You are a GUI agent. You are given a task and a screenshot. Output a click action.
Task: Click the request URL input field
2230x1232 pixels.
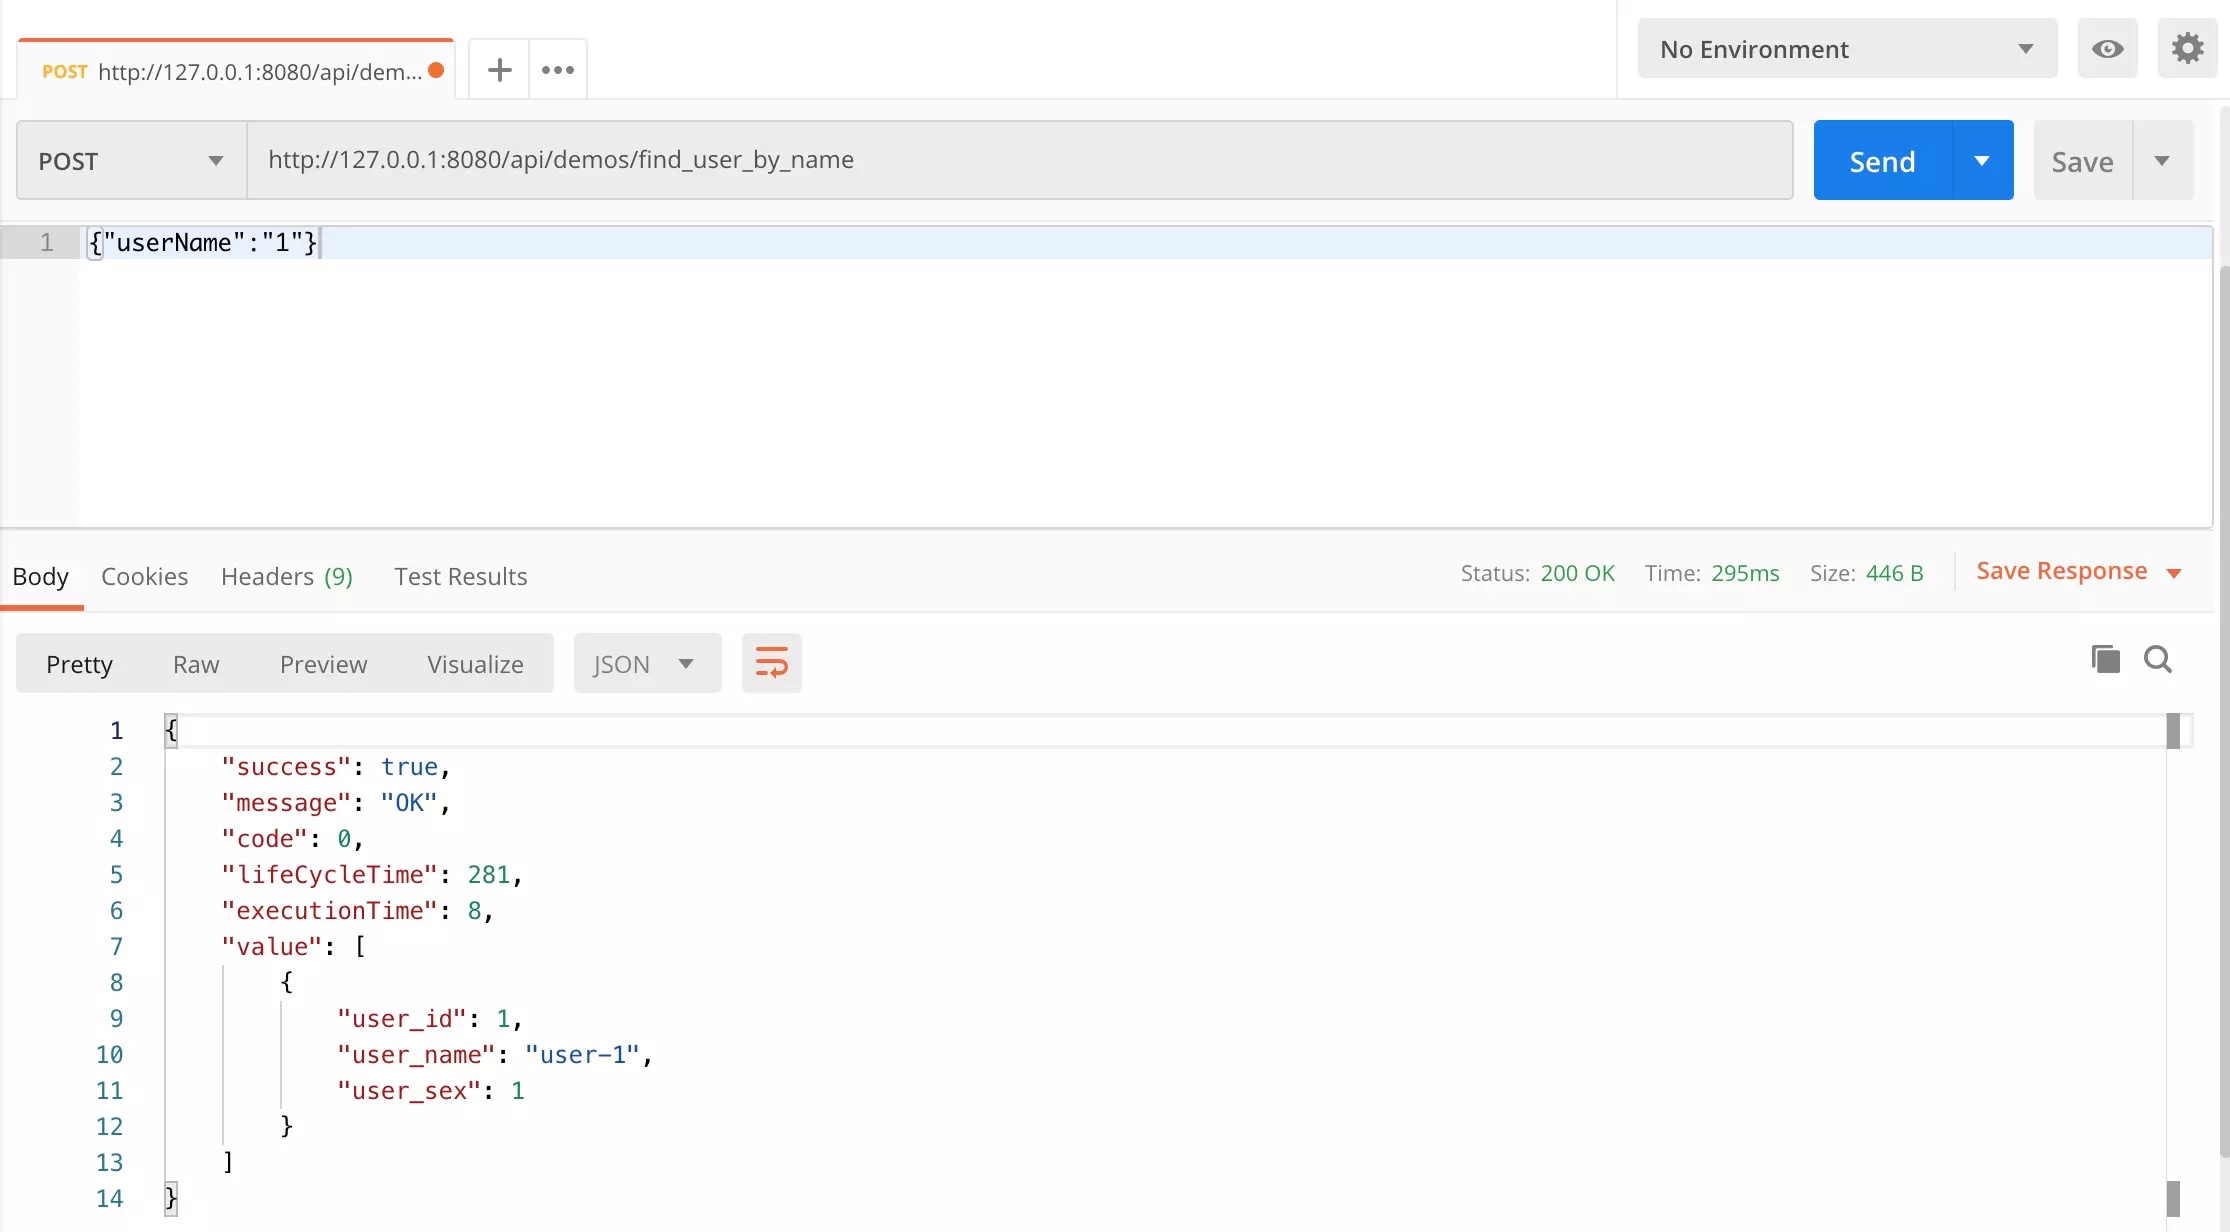click(1018, 160)
